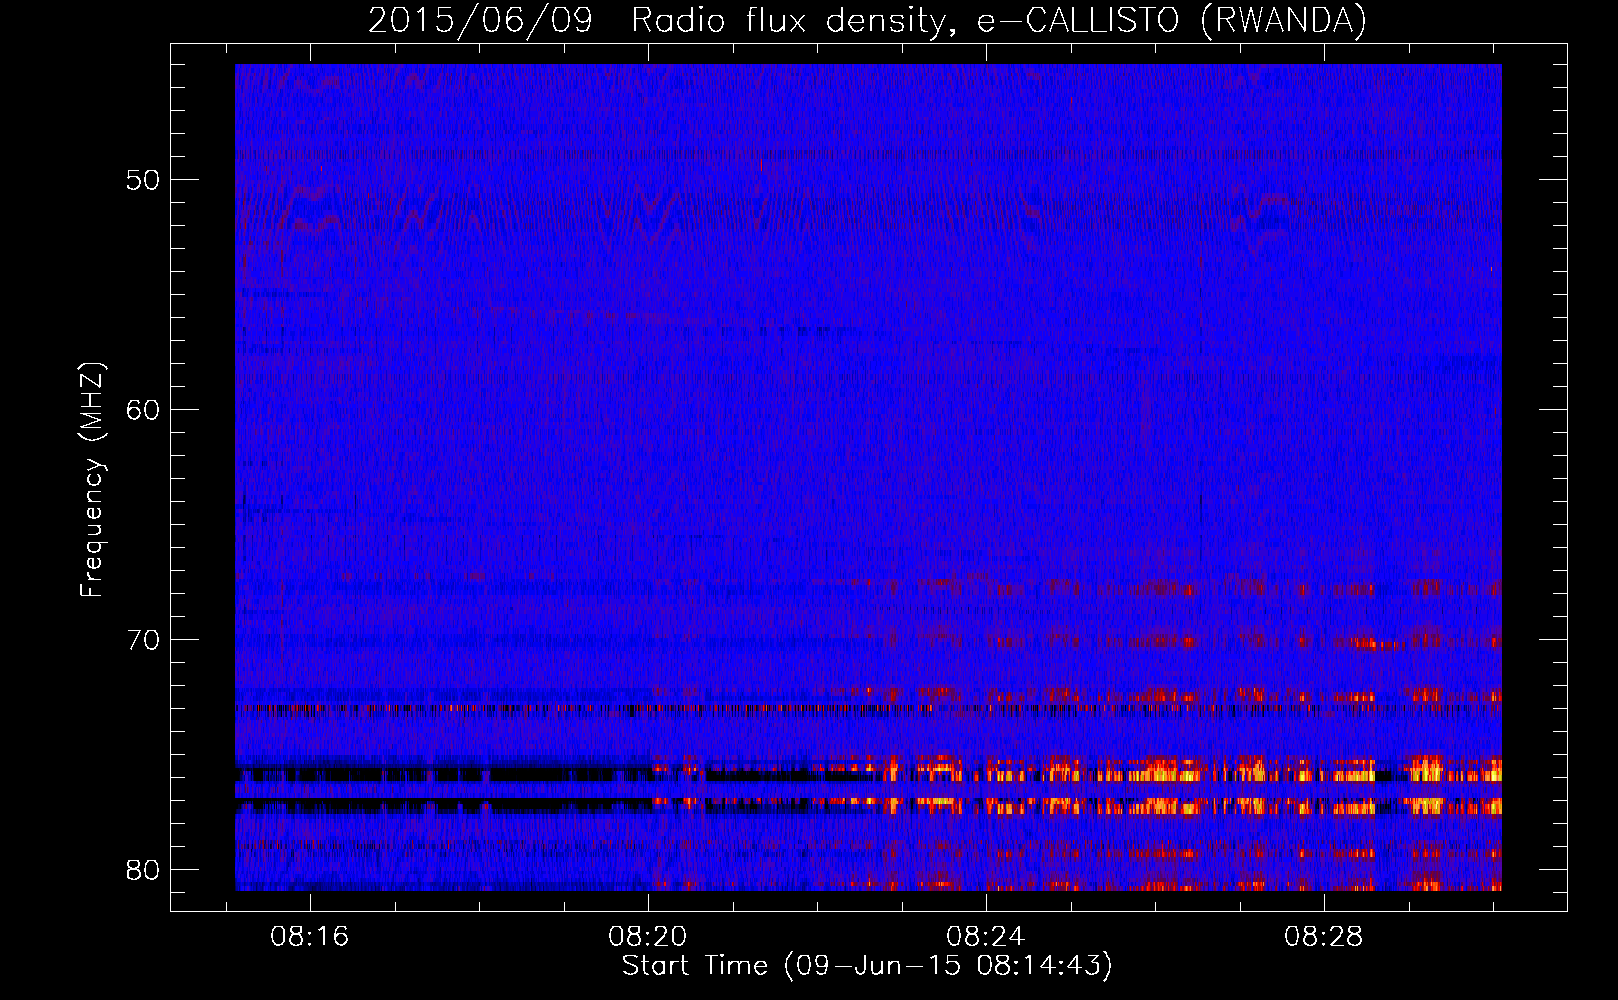The width and height of the screenshot is (1618, 1000).
Task: Click the 80 frequency tick label
Action: (143, 870)
